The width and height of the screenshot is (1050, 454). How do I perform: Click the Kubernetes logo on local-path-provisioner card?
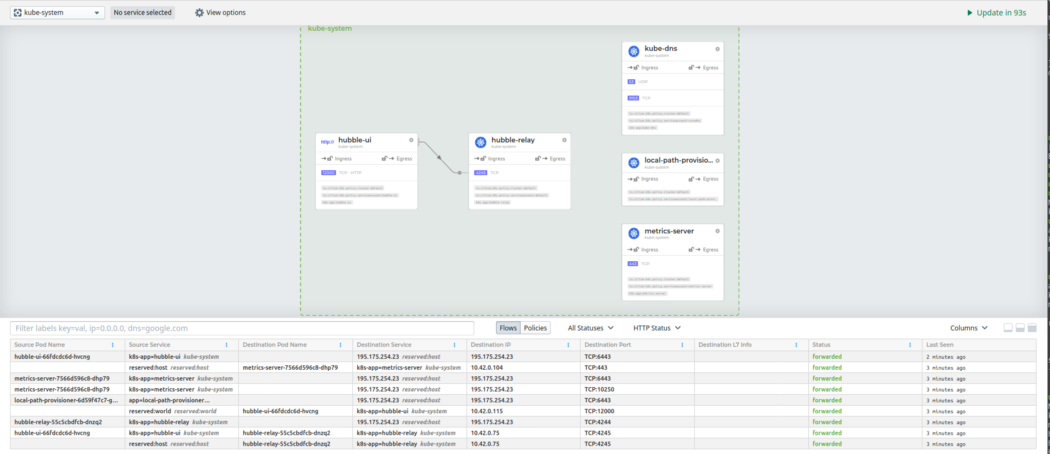pyautogui.click(x=633, y=163)
